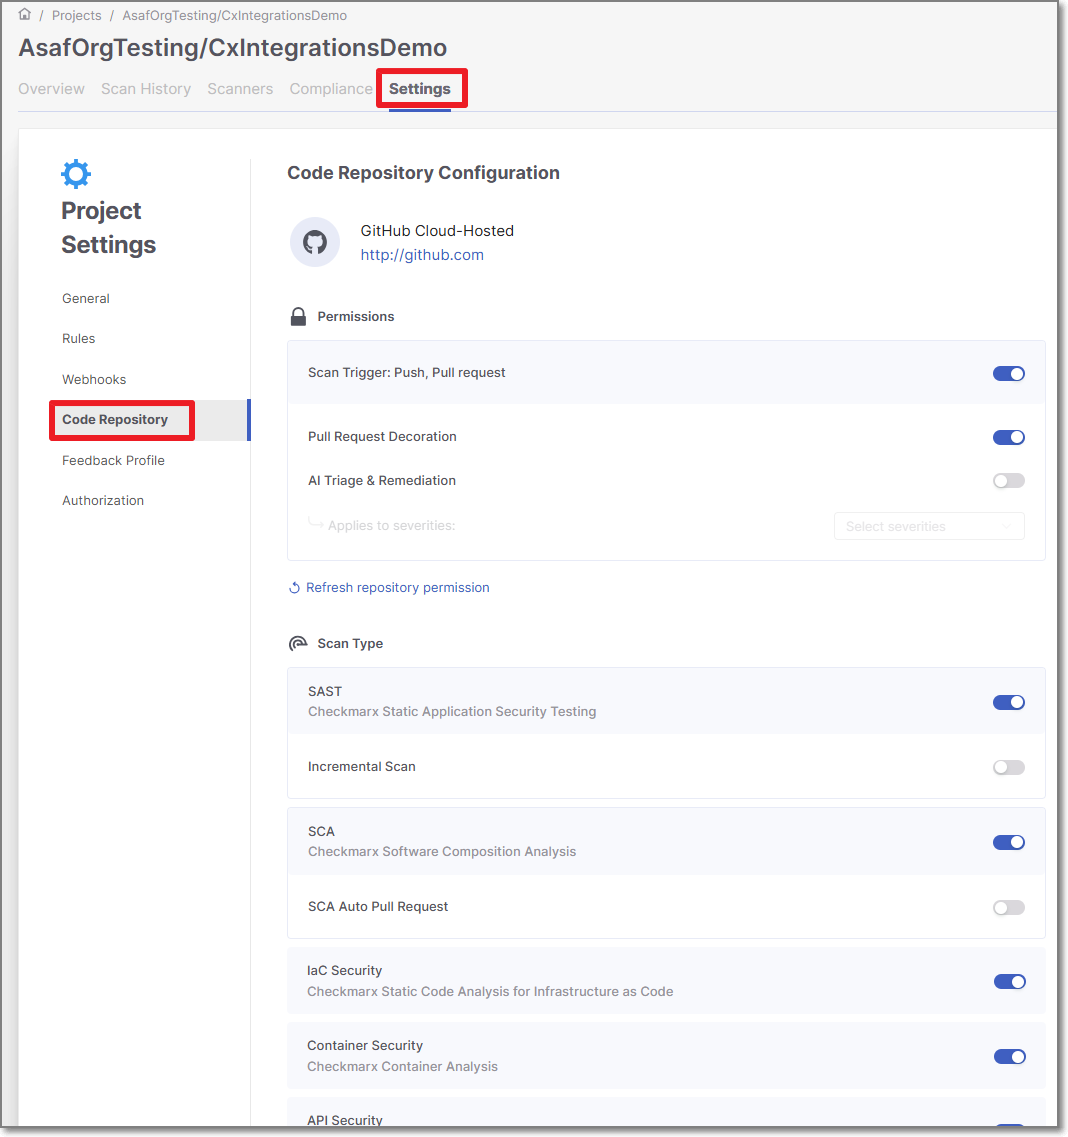Click Checkmarx Container Analysis description
The image size is (1068, 1137).
pyautogui.click(x=402, y=1067)
